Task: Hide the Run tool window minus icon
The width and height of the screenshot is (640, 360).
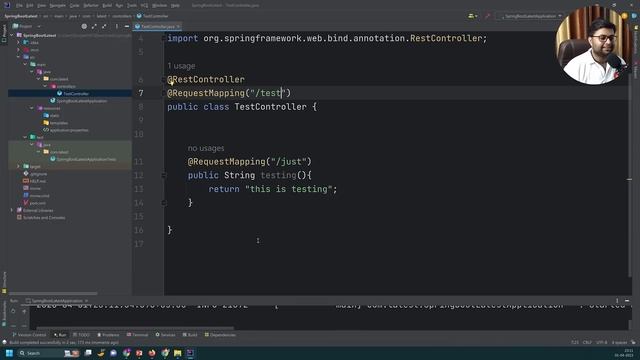Action: click(627, 301)
